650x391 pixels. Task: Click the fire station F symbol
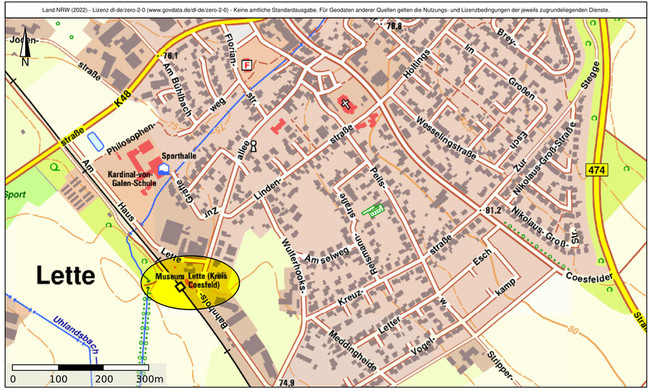(x=247, y=65)
